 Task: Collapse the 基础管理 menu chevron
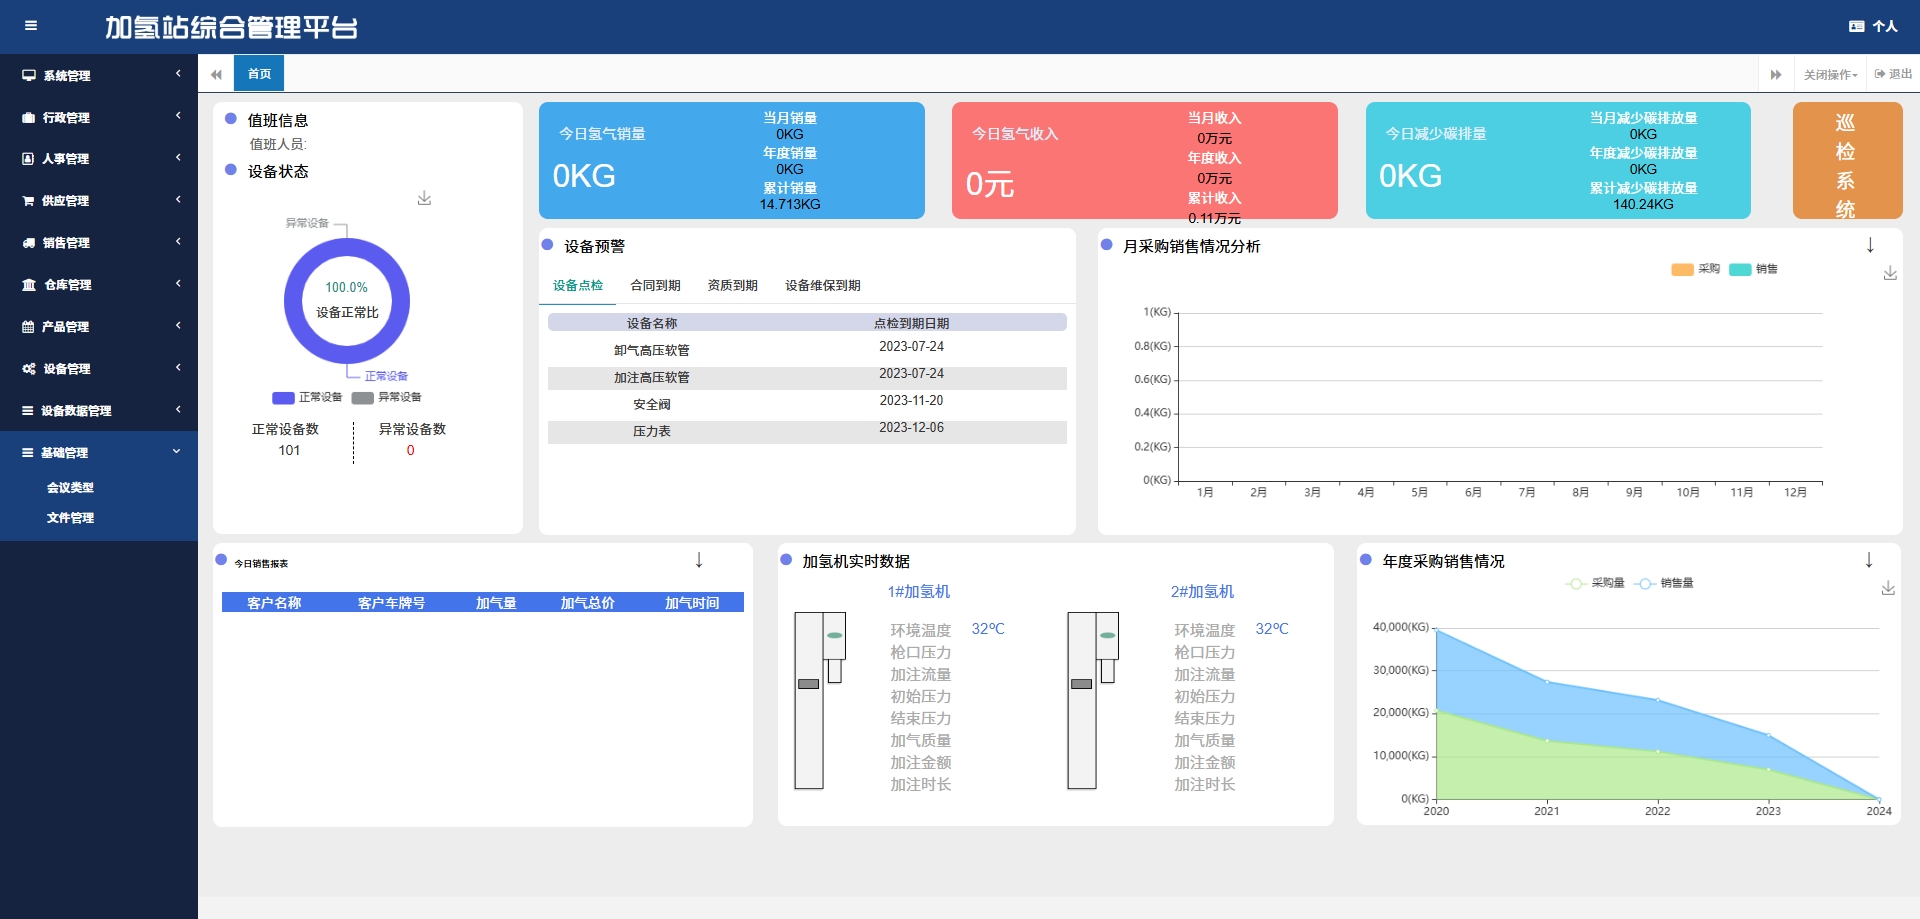tap(177, 452)
